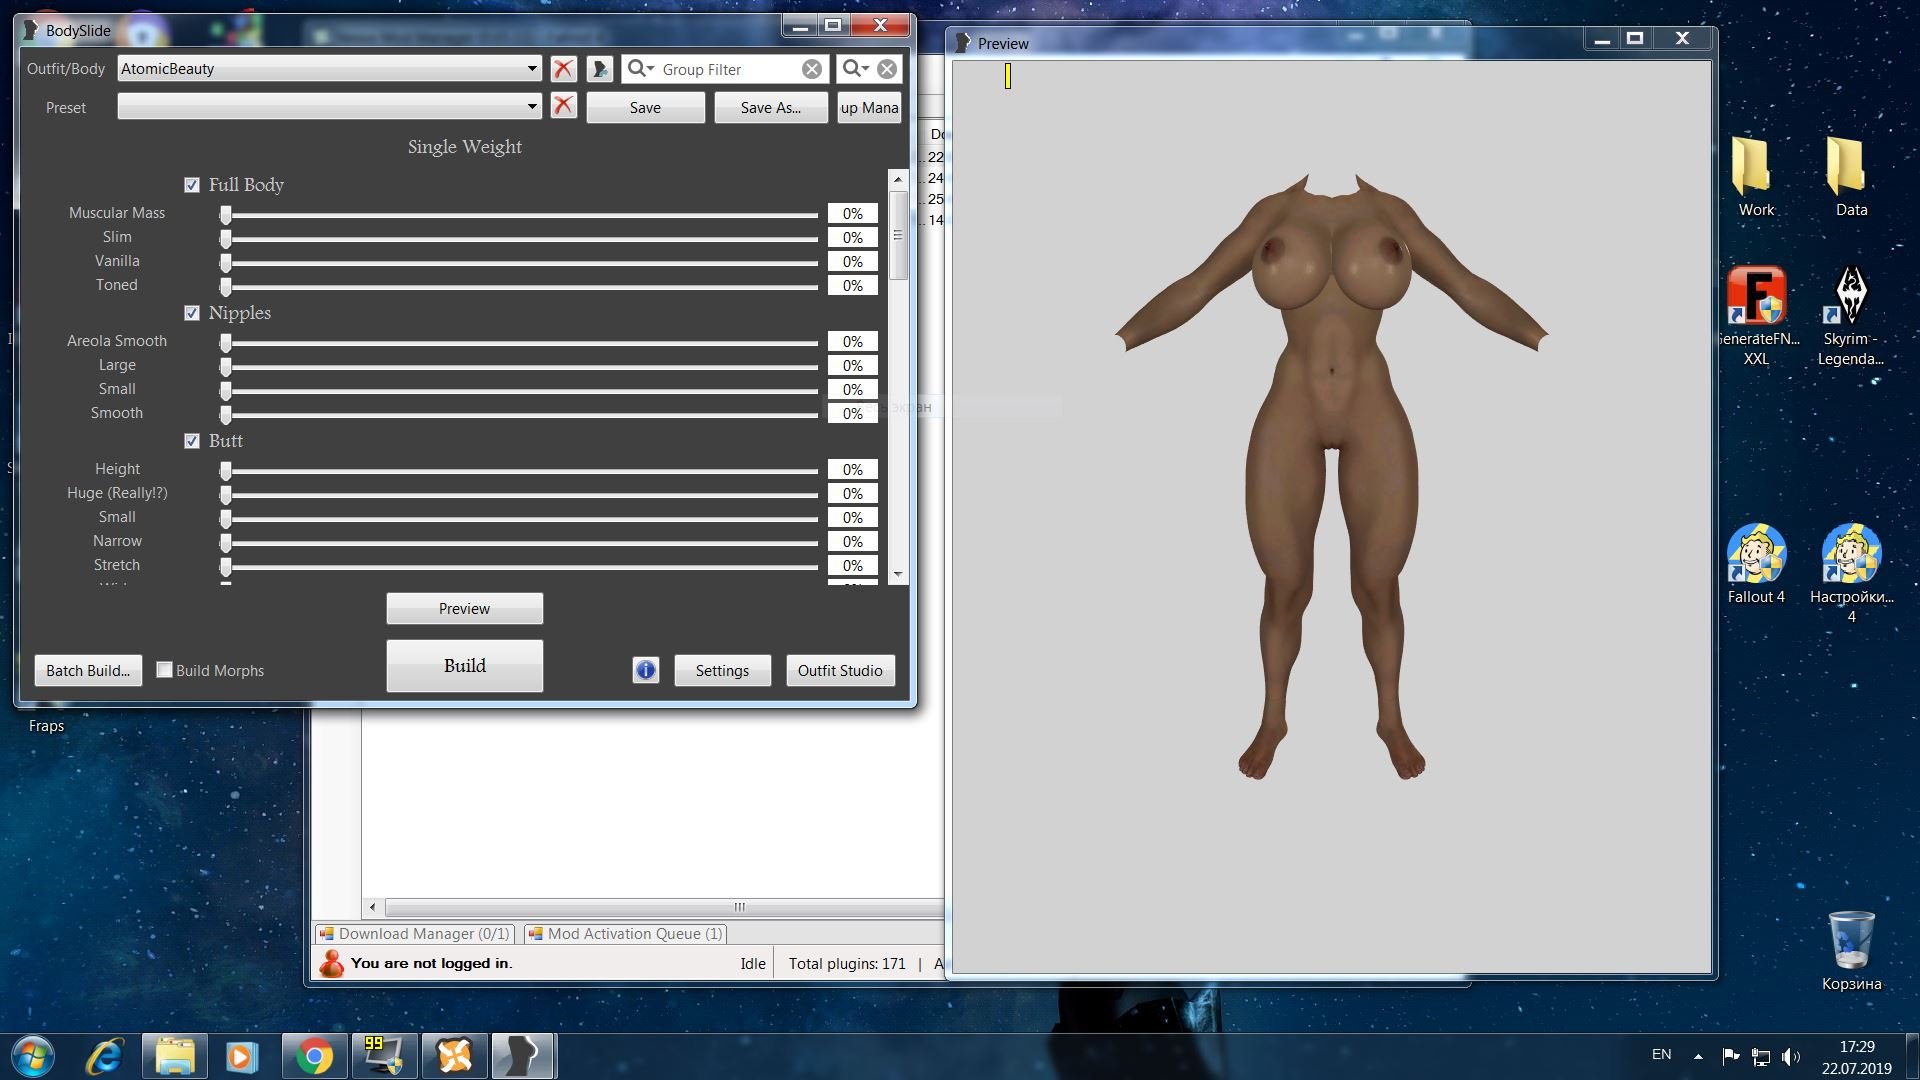
Task: Click the blue info about icon
Action: point(646,670)
